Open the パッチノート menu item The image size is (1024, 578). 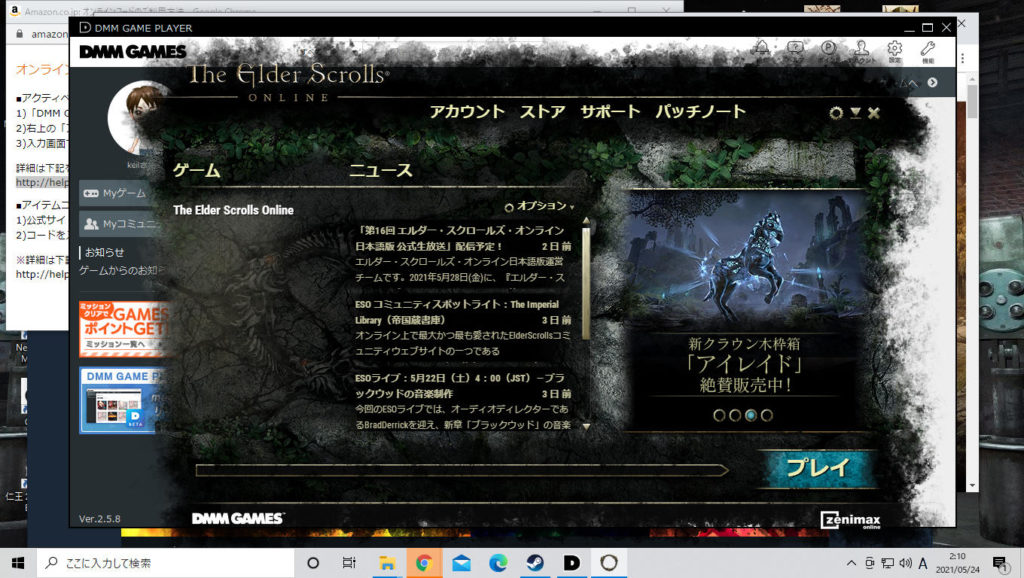click(700, 111)
